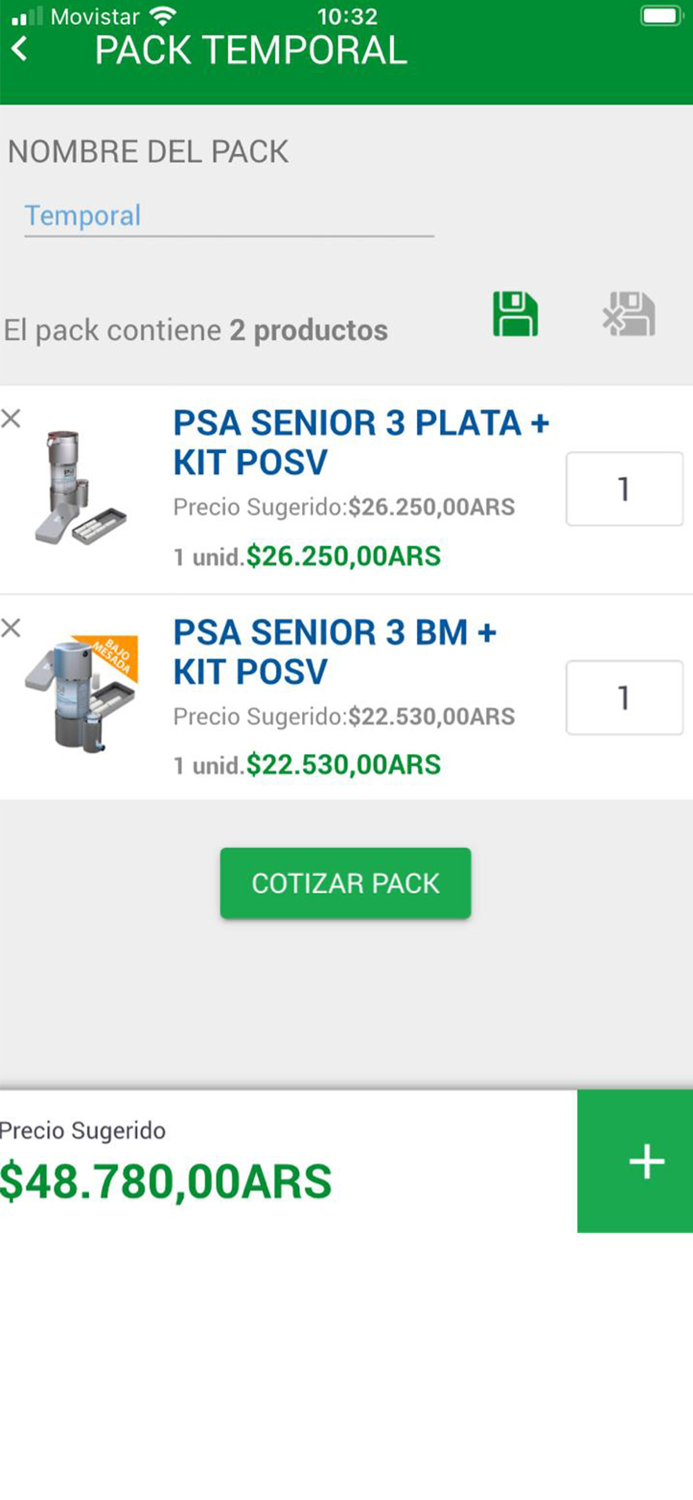
Task: Select the PSA SENIOR 3 PLATA + KIT POSV title
Action: click(x=362, y=442)
